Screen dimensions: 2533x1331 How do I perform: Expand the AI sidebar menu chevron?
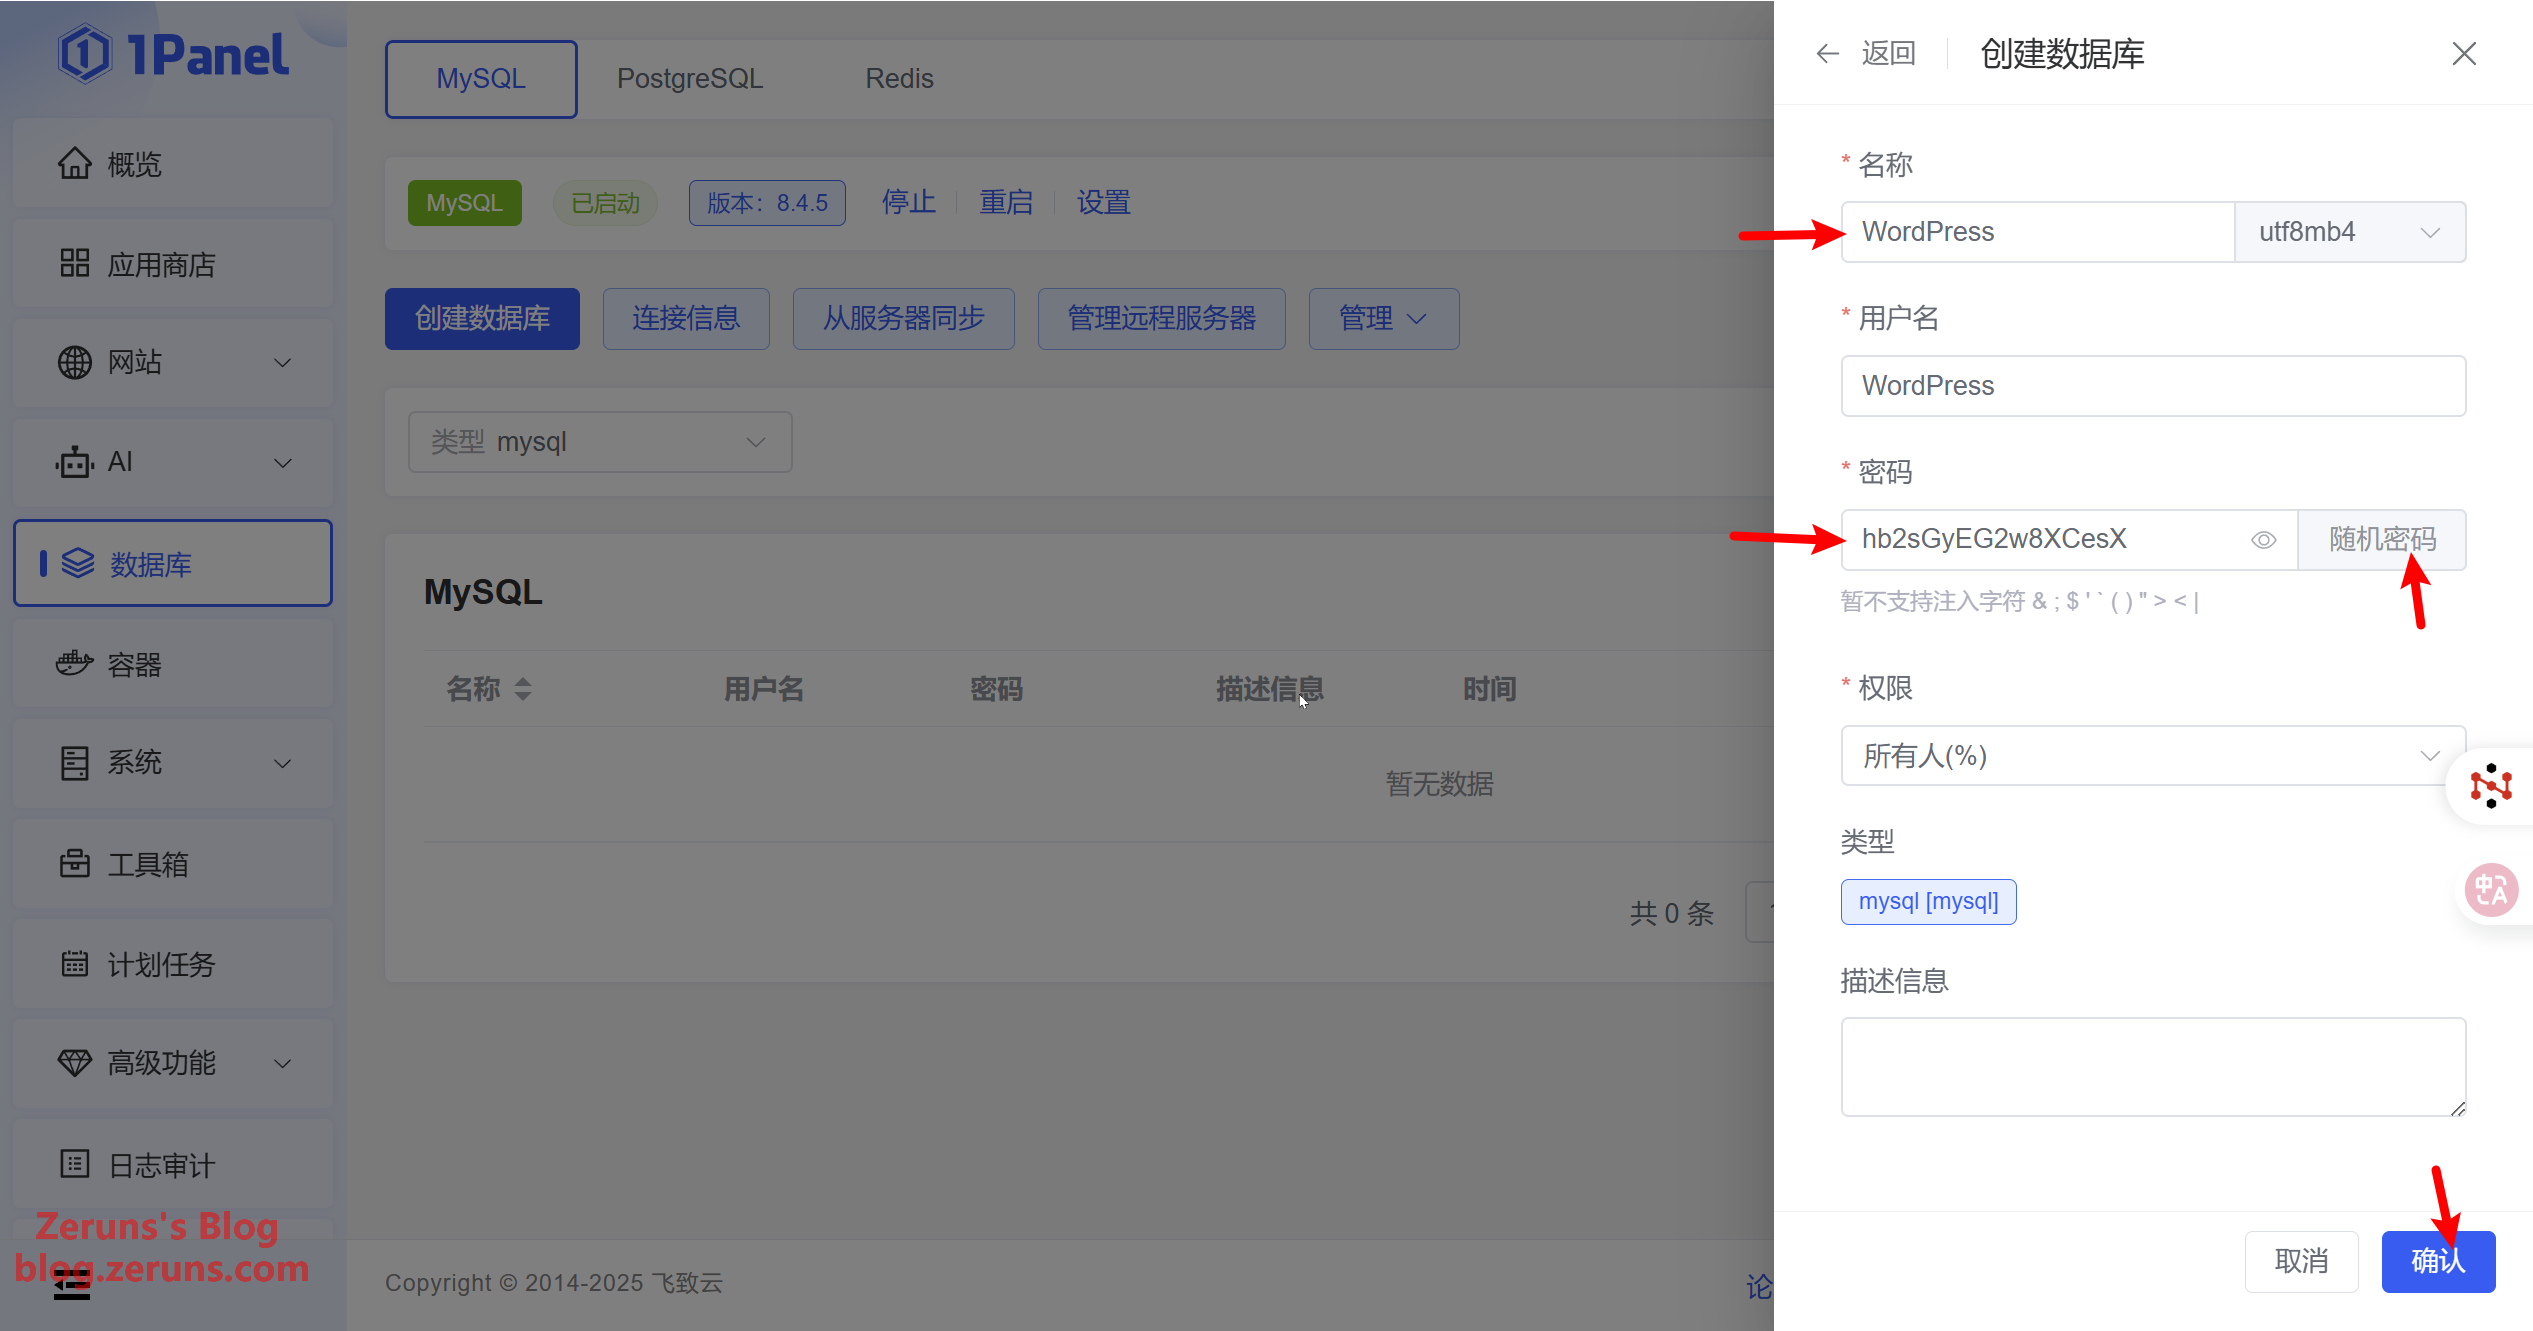click(x=283, y=463)
